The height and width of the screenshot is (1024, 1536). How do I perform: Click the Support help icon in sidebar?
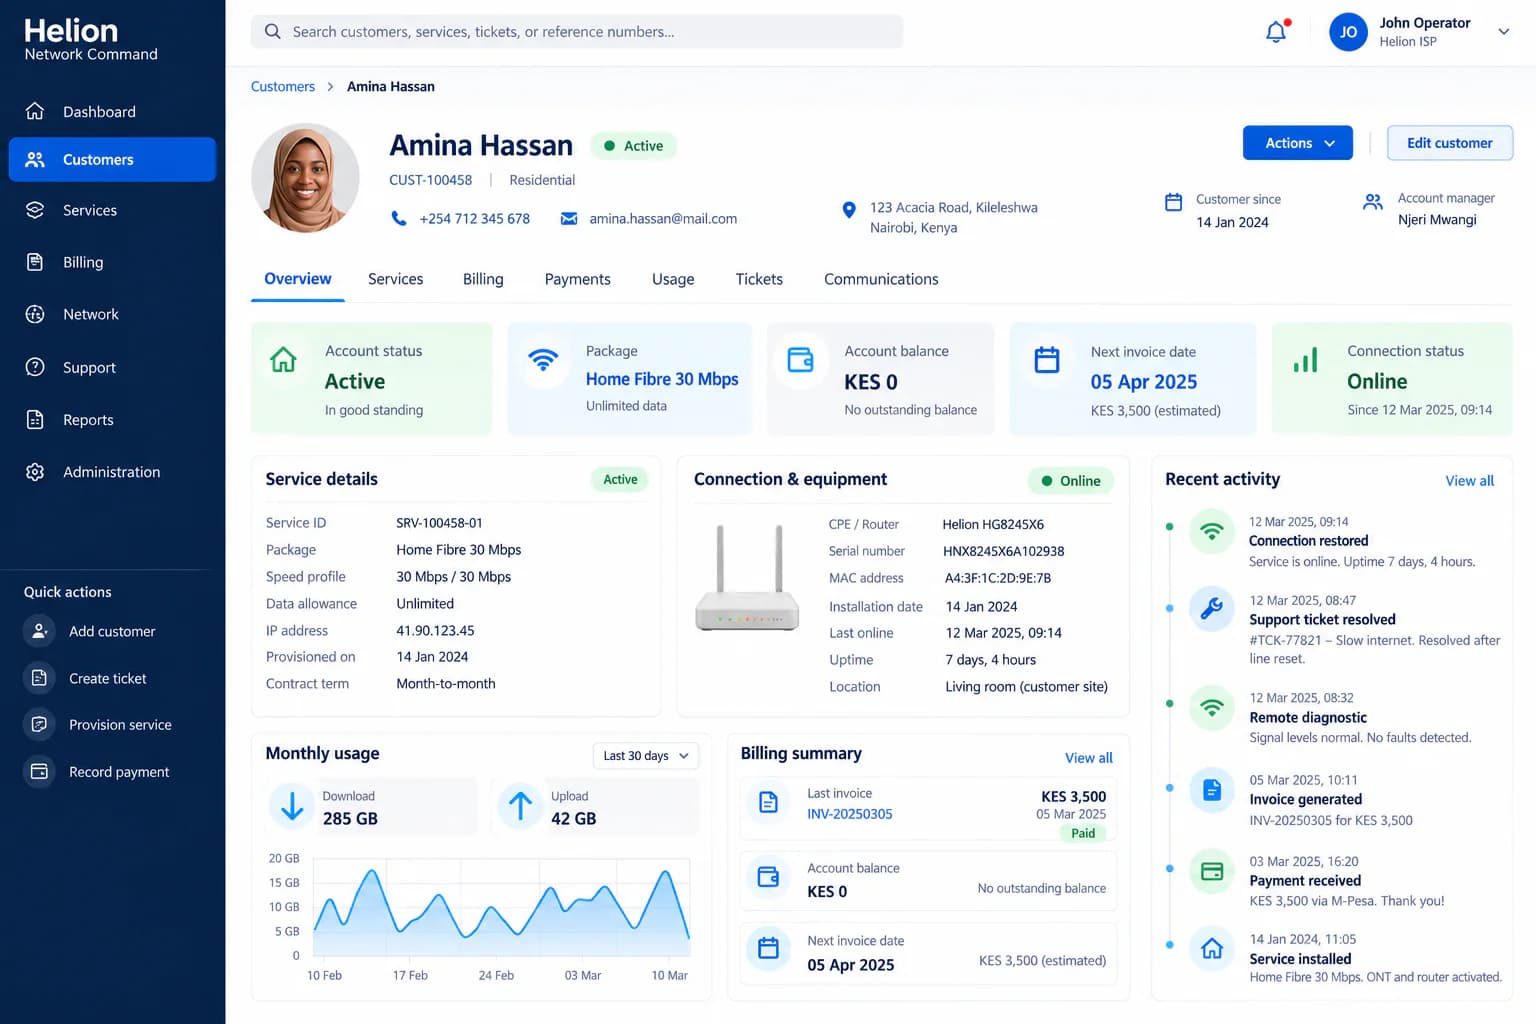click(x=35, y=367)
